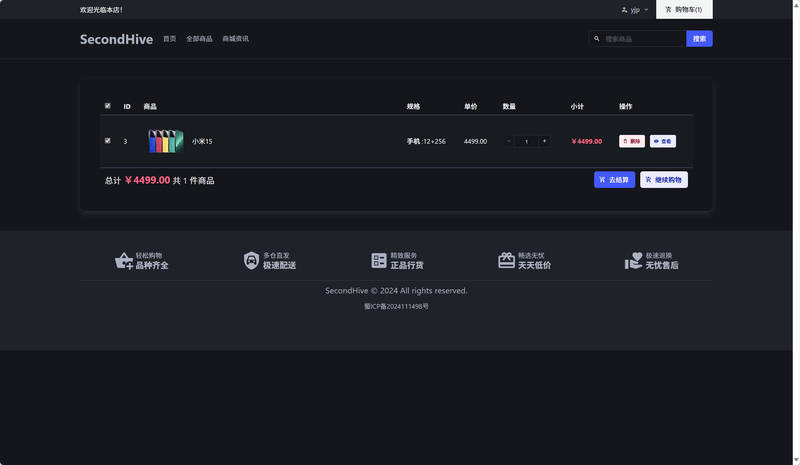Click the 小米15 product thumbnail
Image resolution: width=800 pixels, height=465 pixels.
165,141
